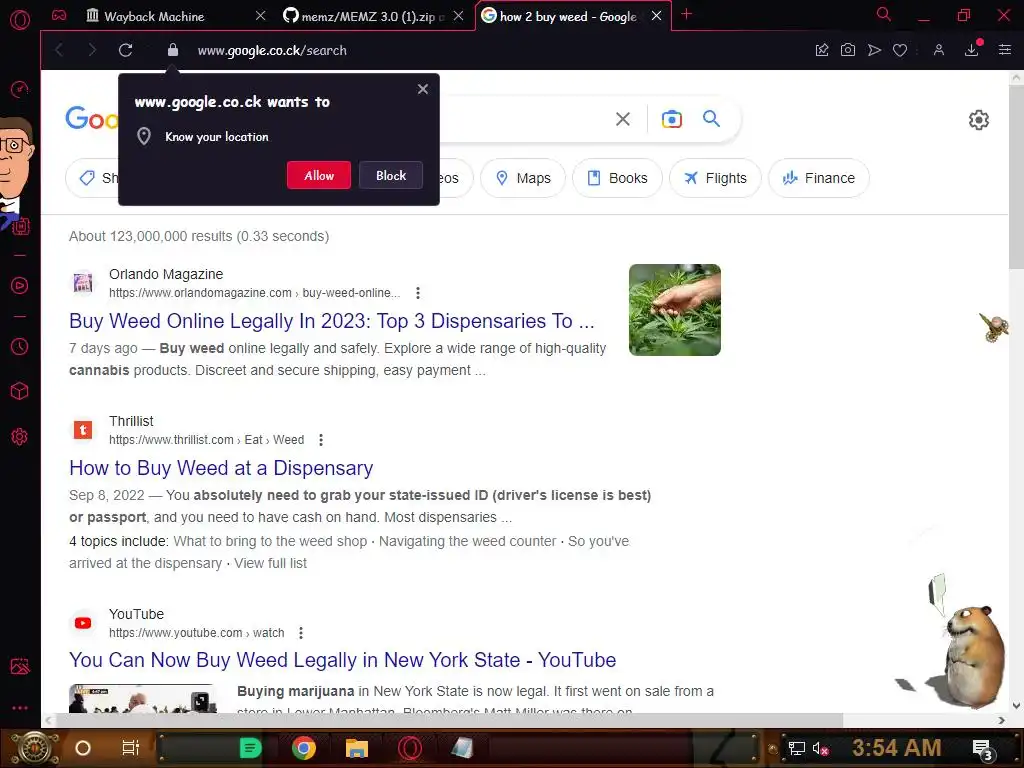The image size is (1024, 768).
Task: Open the sidebar picture icon
Action: (x=20, y=666)
